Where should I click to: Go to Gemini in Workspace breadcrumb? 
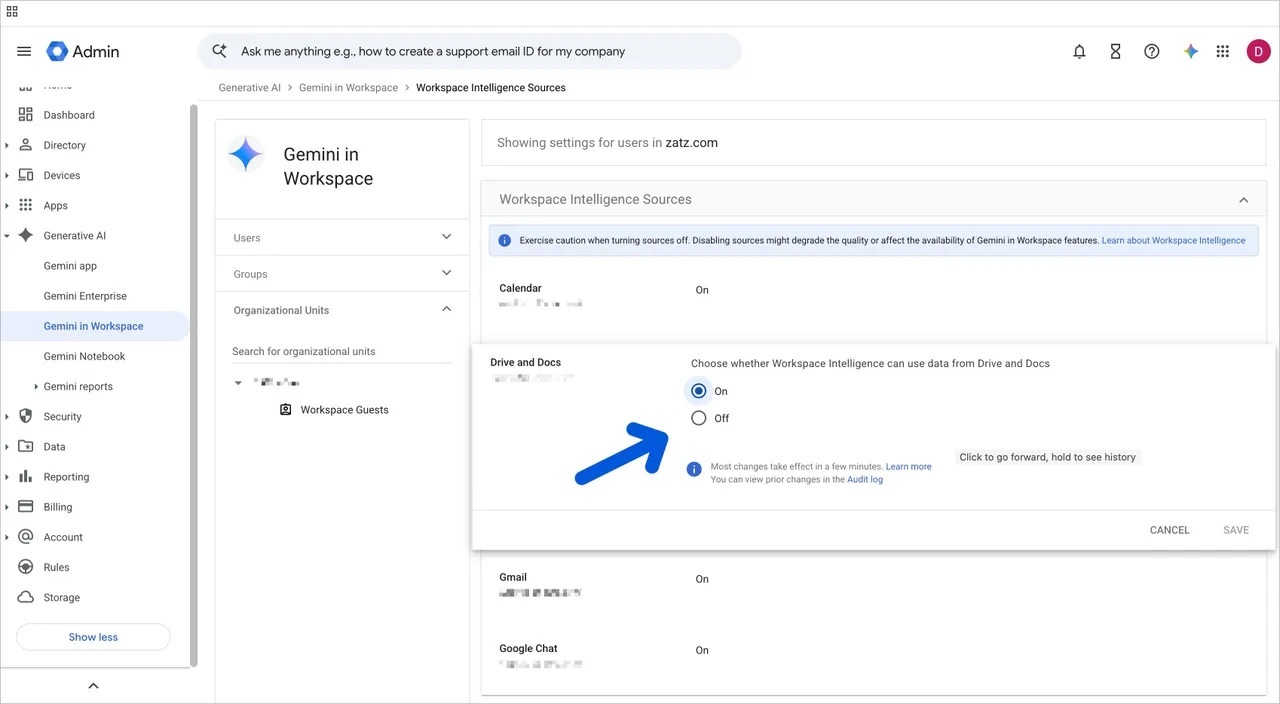(348, 88)
